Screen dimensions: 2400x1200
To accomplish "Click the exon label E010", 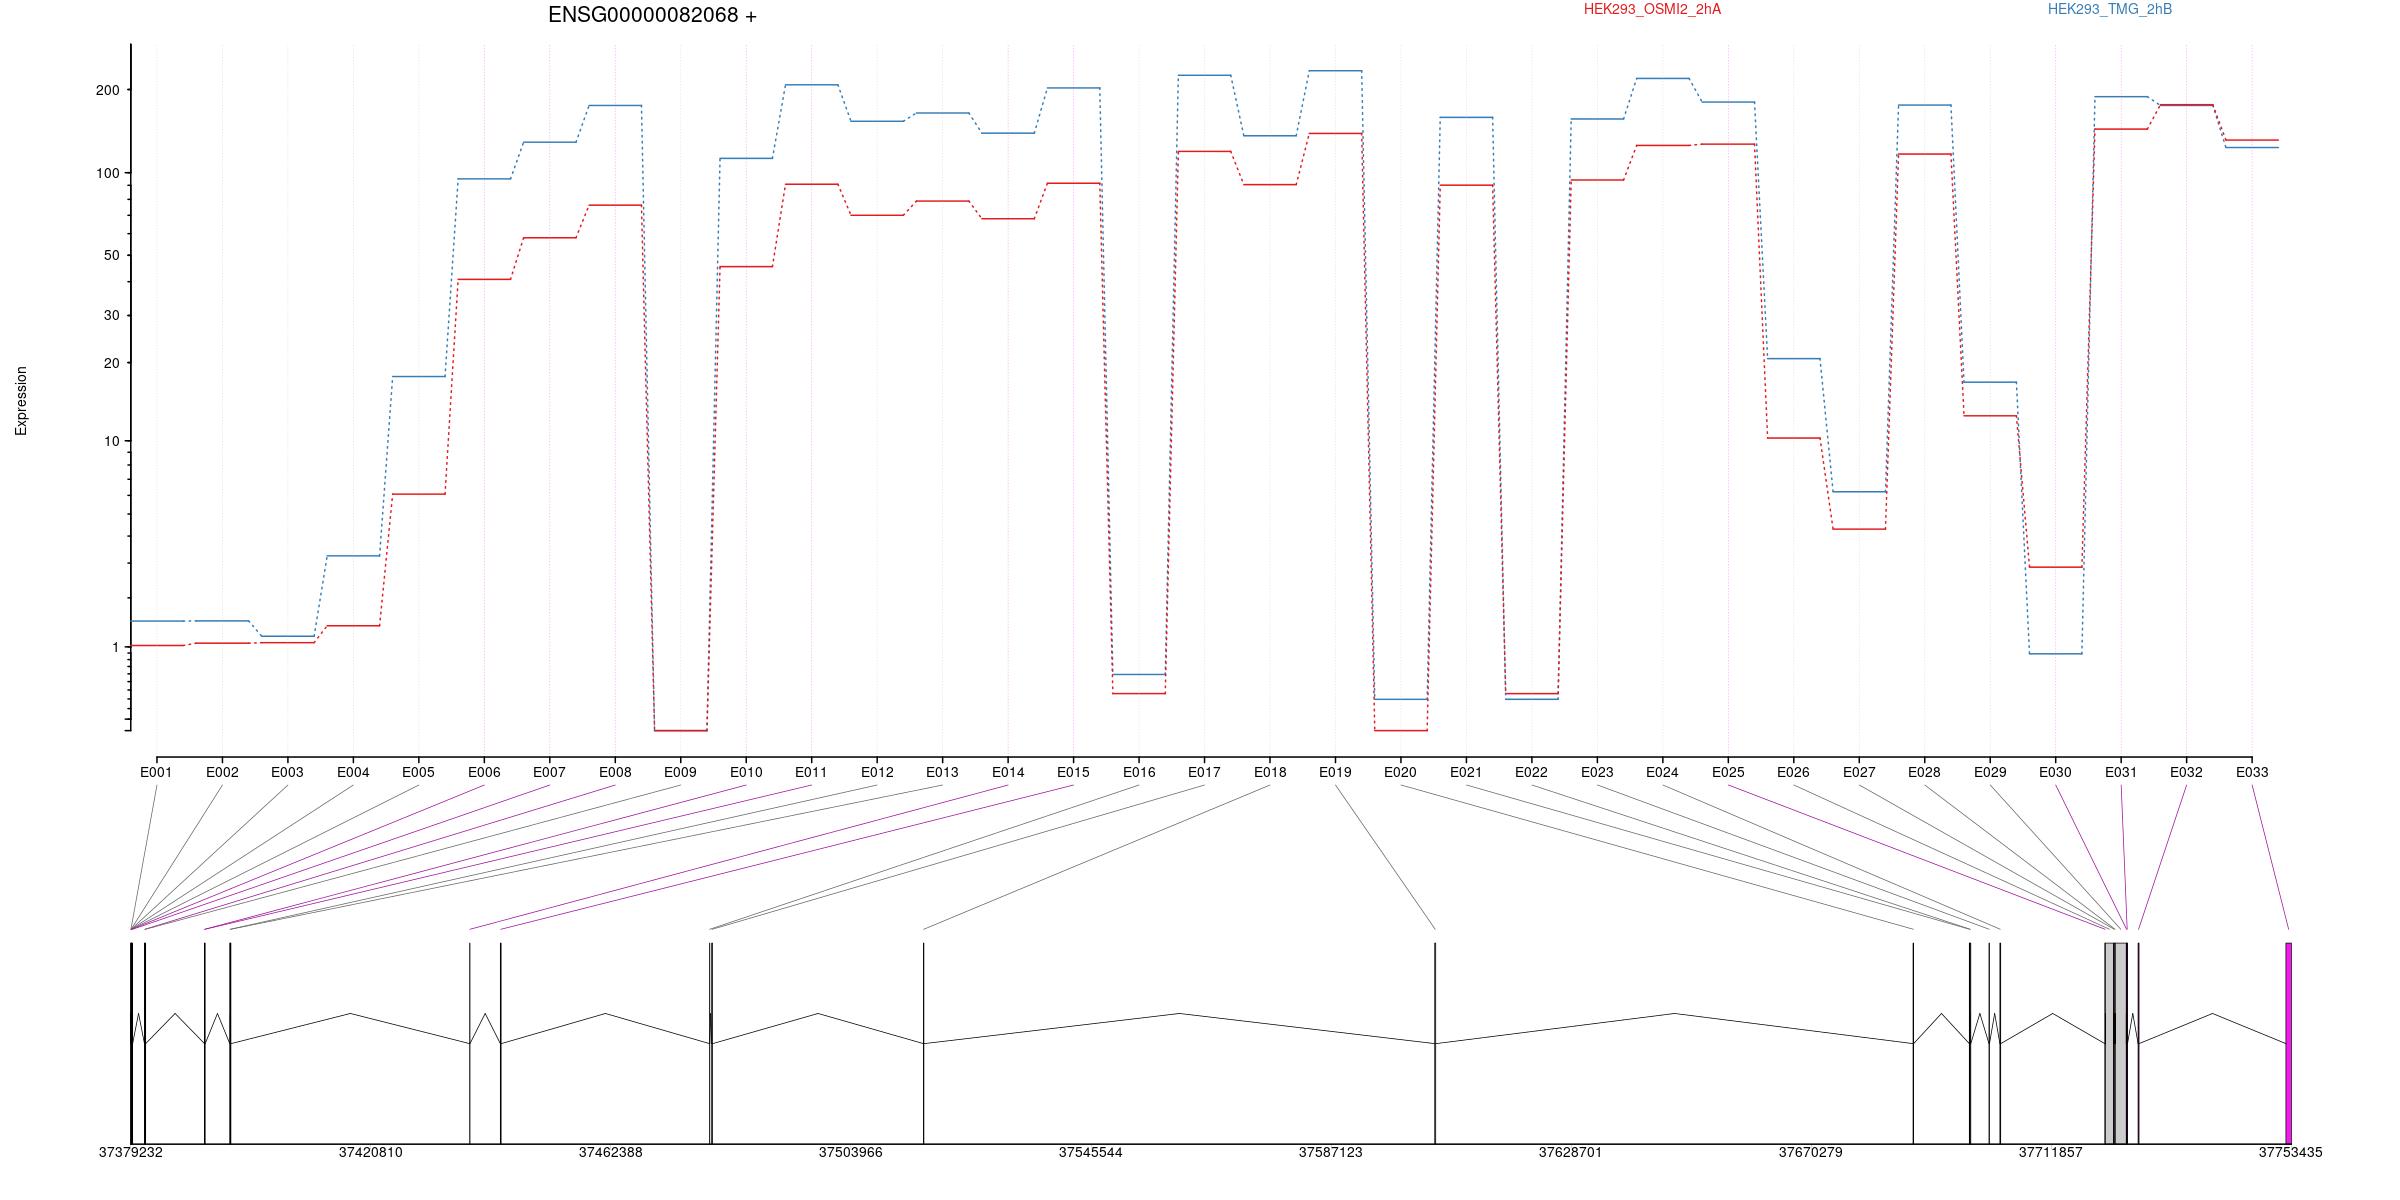I will point(746,772).
